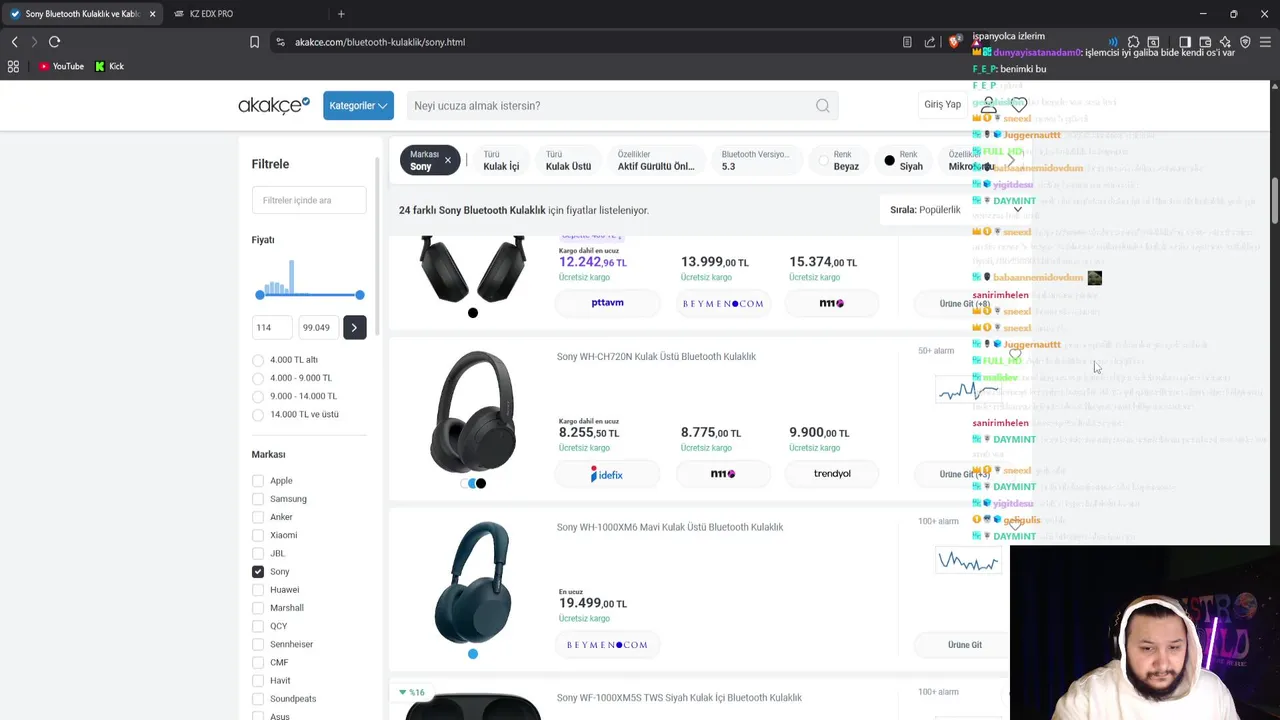
Task: Apply the Siyah color filter
Action: tap(903, 161)
